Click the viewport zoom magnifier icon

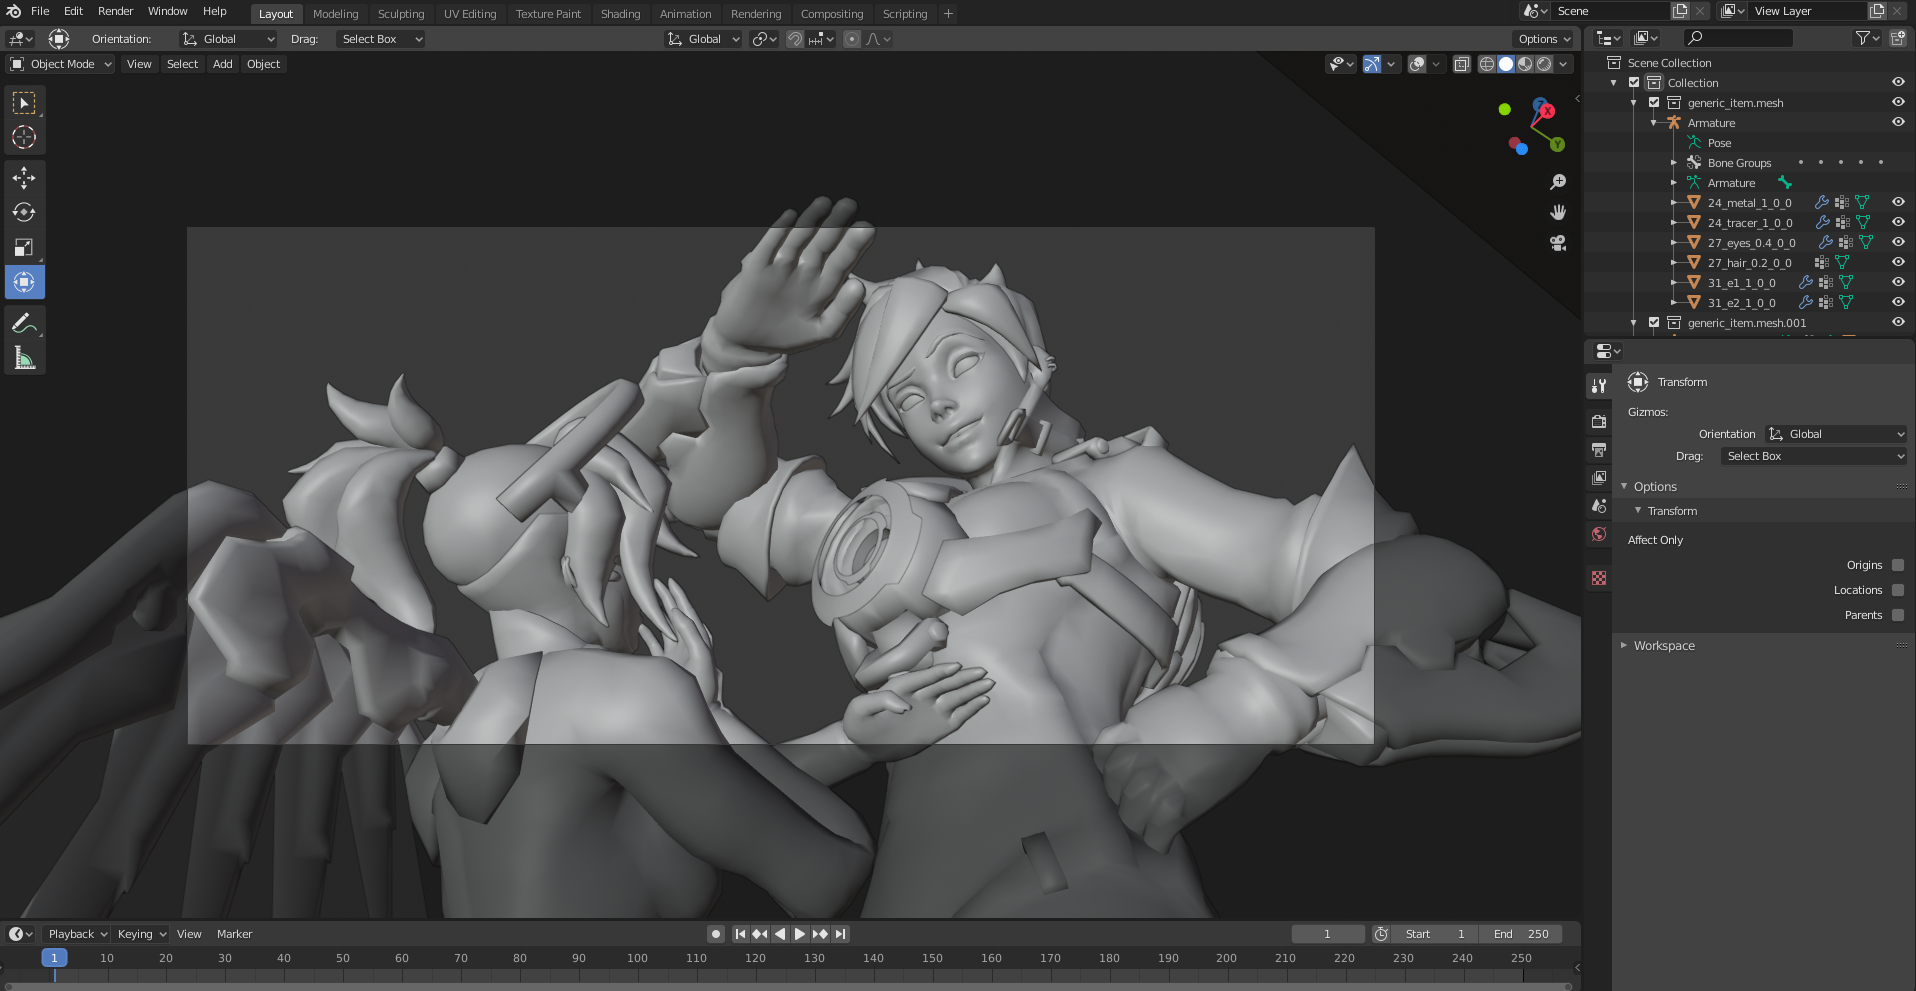pos(1558,182)
